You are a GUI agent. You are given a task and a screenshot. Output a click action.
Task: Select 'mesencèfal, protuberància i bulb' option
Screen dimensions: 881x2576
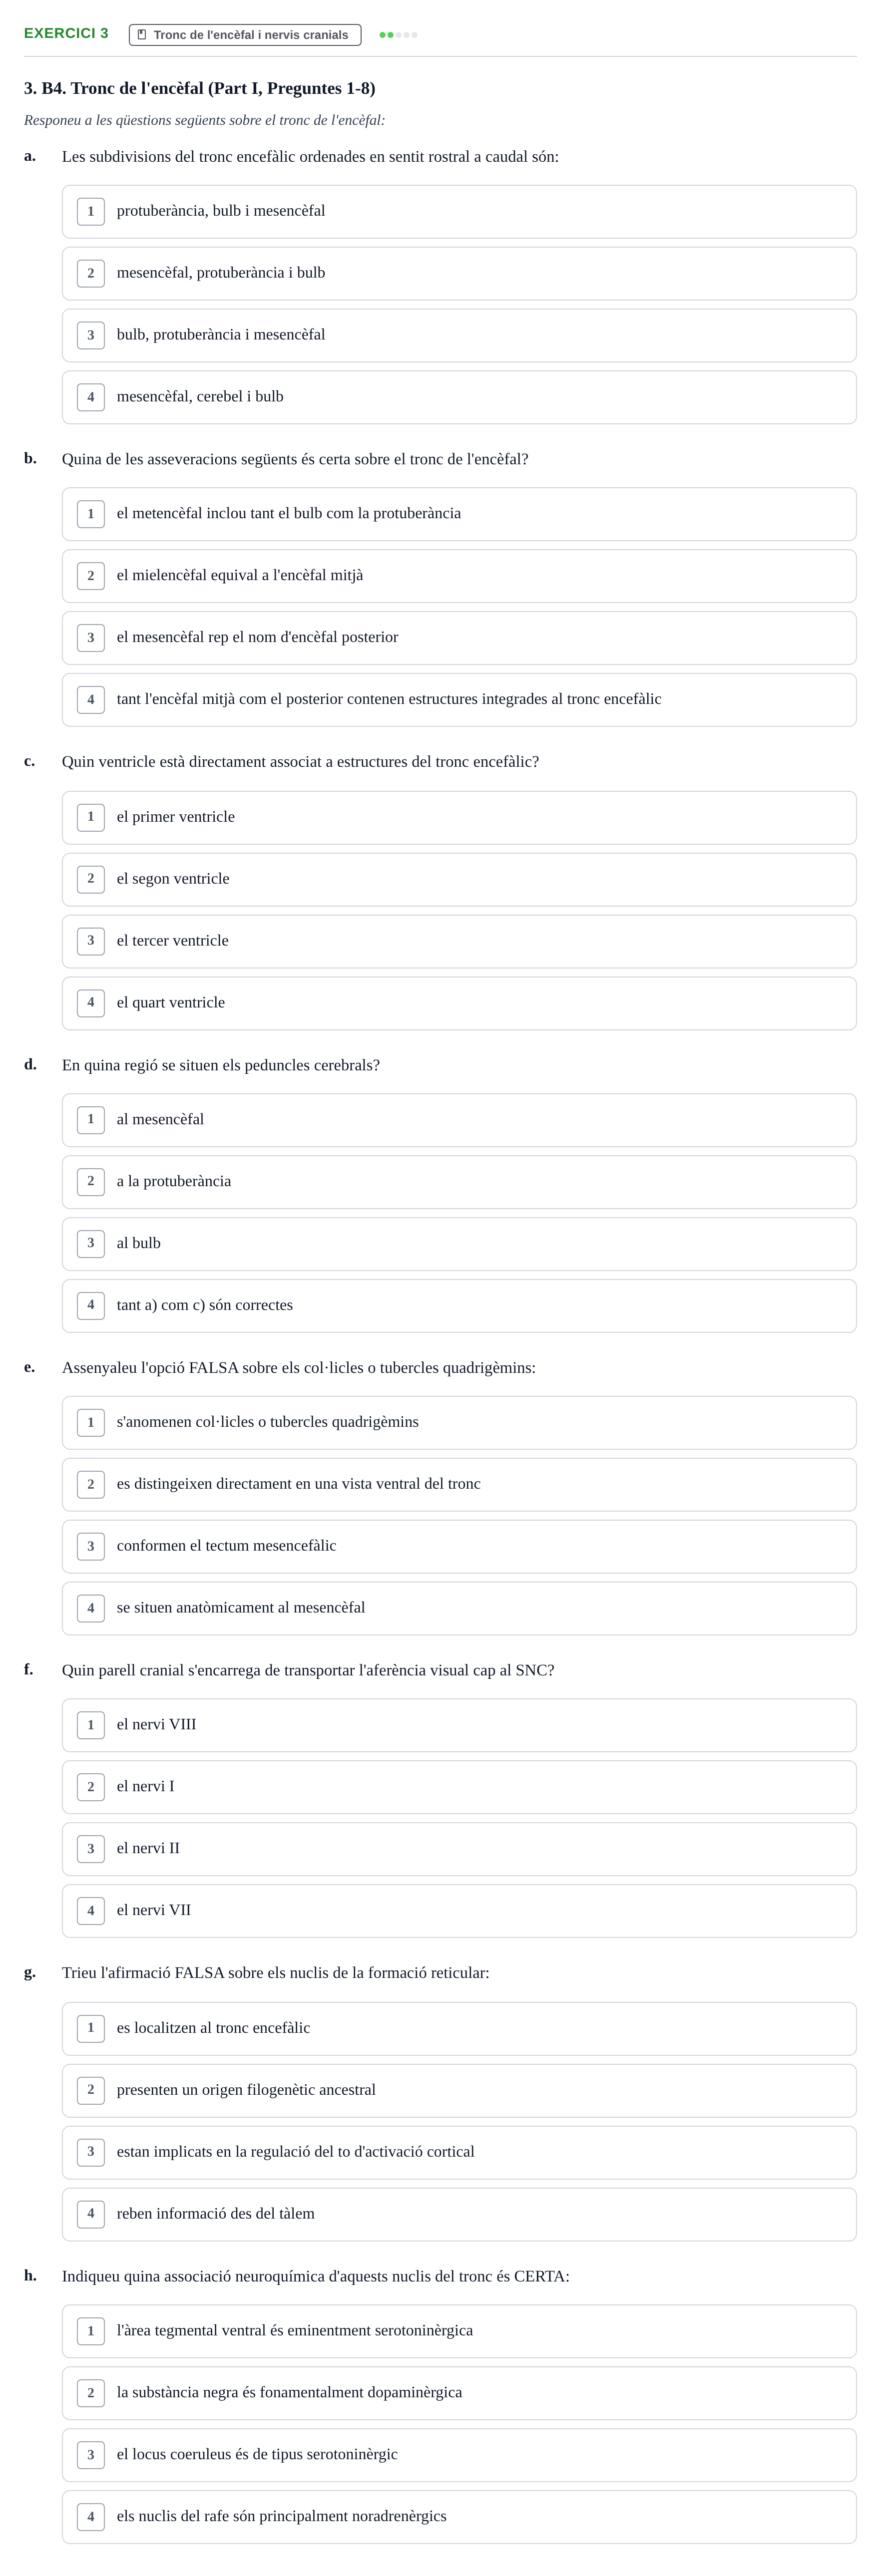pos(459,273)
